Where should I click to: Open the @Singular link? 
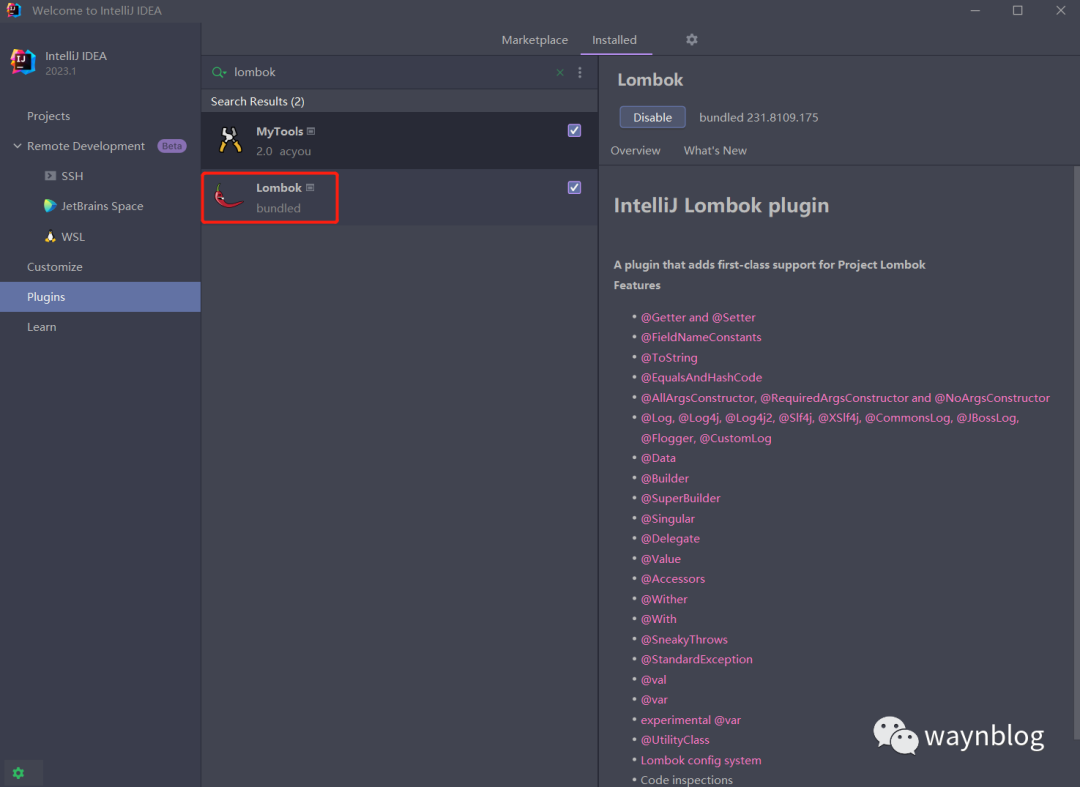point(667,519)
